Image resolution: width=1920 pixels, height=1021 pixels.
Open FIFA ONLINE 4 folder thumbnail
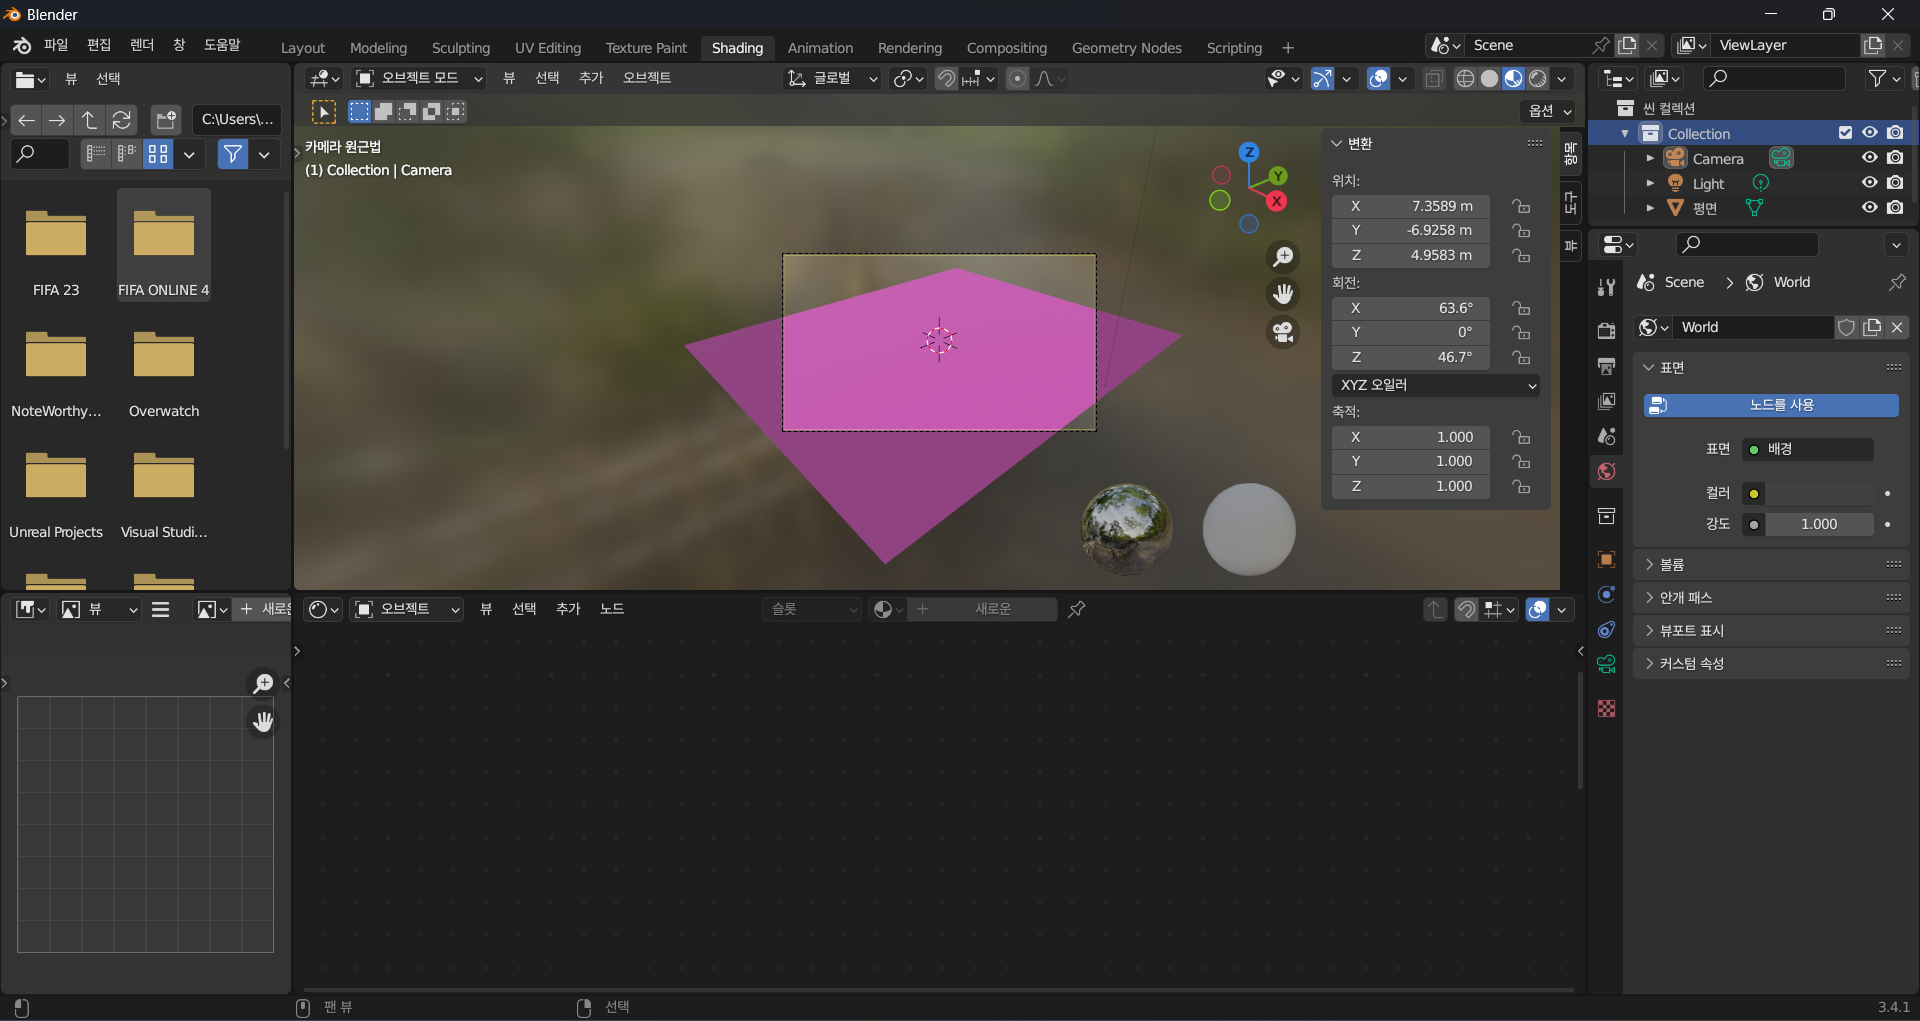(x=164, y=246)
